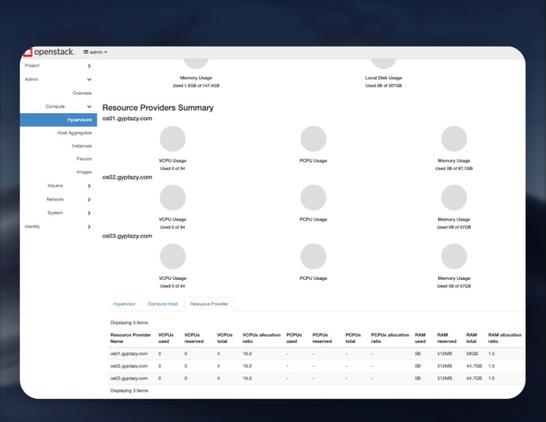Screen dimensions: 546x422
Task: Click the os03.gyptazy.com summary heading
Action: (127, 236)
